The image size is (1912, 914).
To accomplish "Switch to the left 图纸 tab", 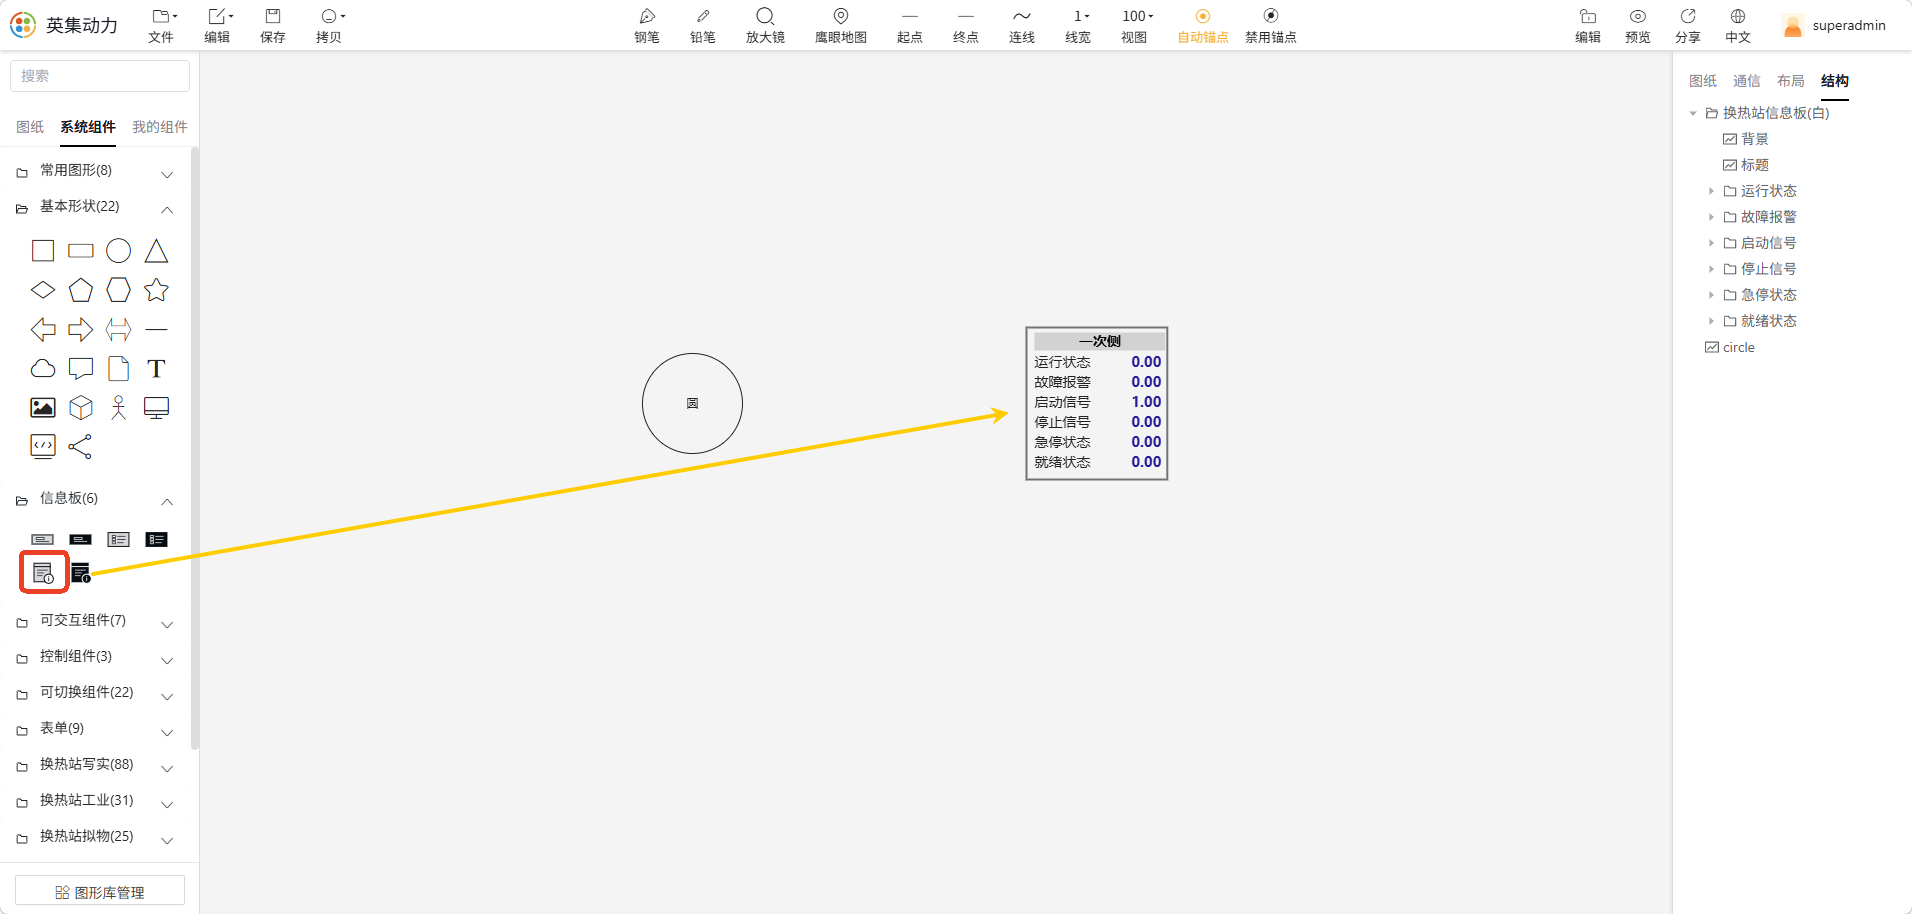I will 30,127.
